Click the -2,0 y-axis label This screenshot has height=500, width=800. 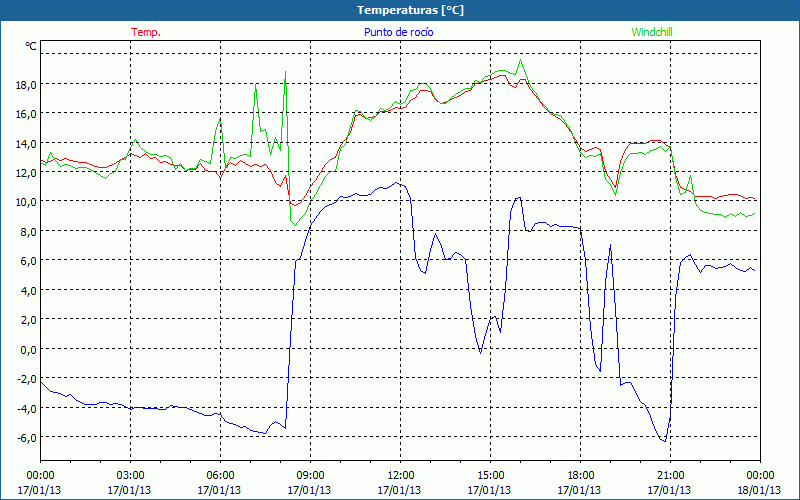(x=27, y=379)
